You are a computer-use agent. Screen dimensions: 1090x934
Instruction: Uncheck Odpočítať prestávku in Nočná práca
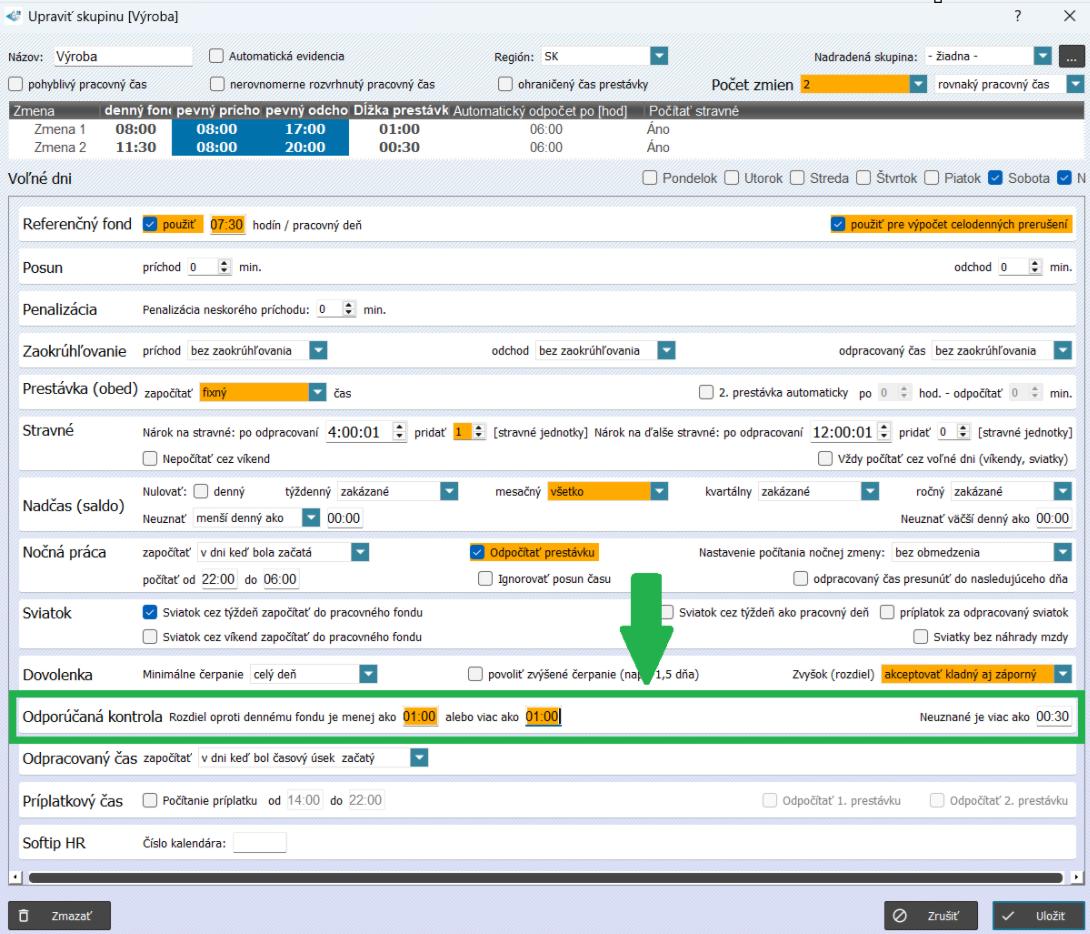(477, 552)
